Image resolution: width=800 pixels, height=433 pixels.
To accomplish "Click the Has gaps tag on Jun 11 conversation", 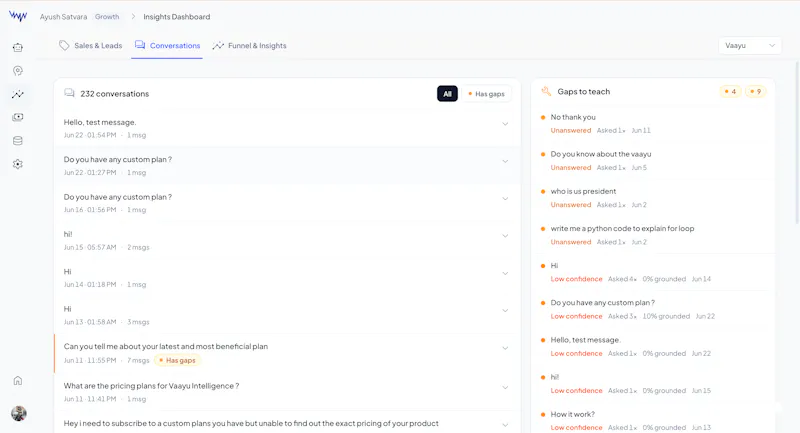I will (178, 360).
